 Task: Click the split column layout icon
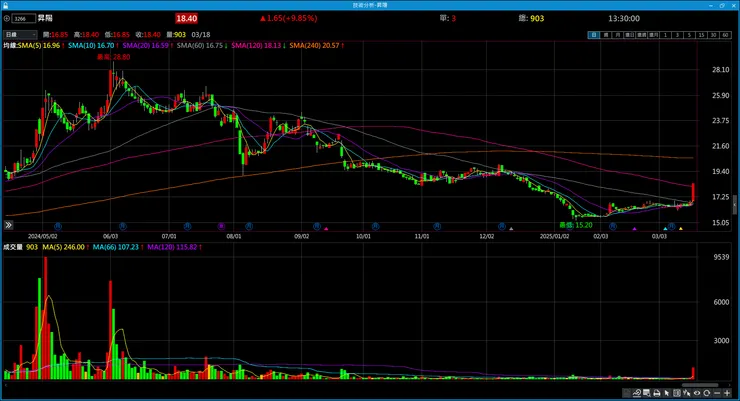[677, 393]
